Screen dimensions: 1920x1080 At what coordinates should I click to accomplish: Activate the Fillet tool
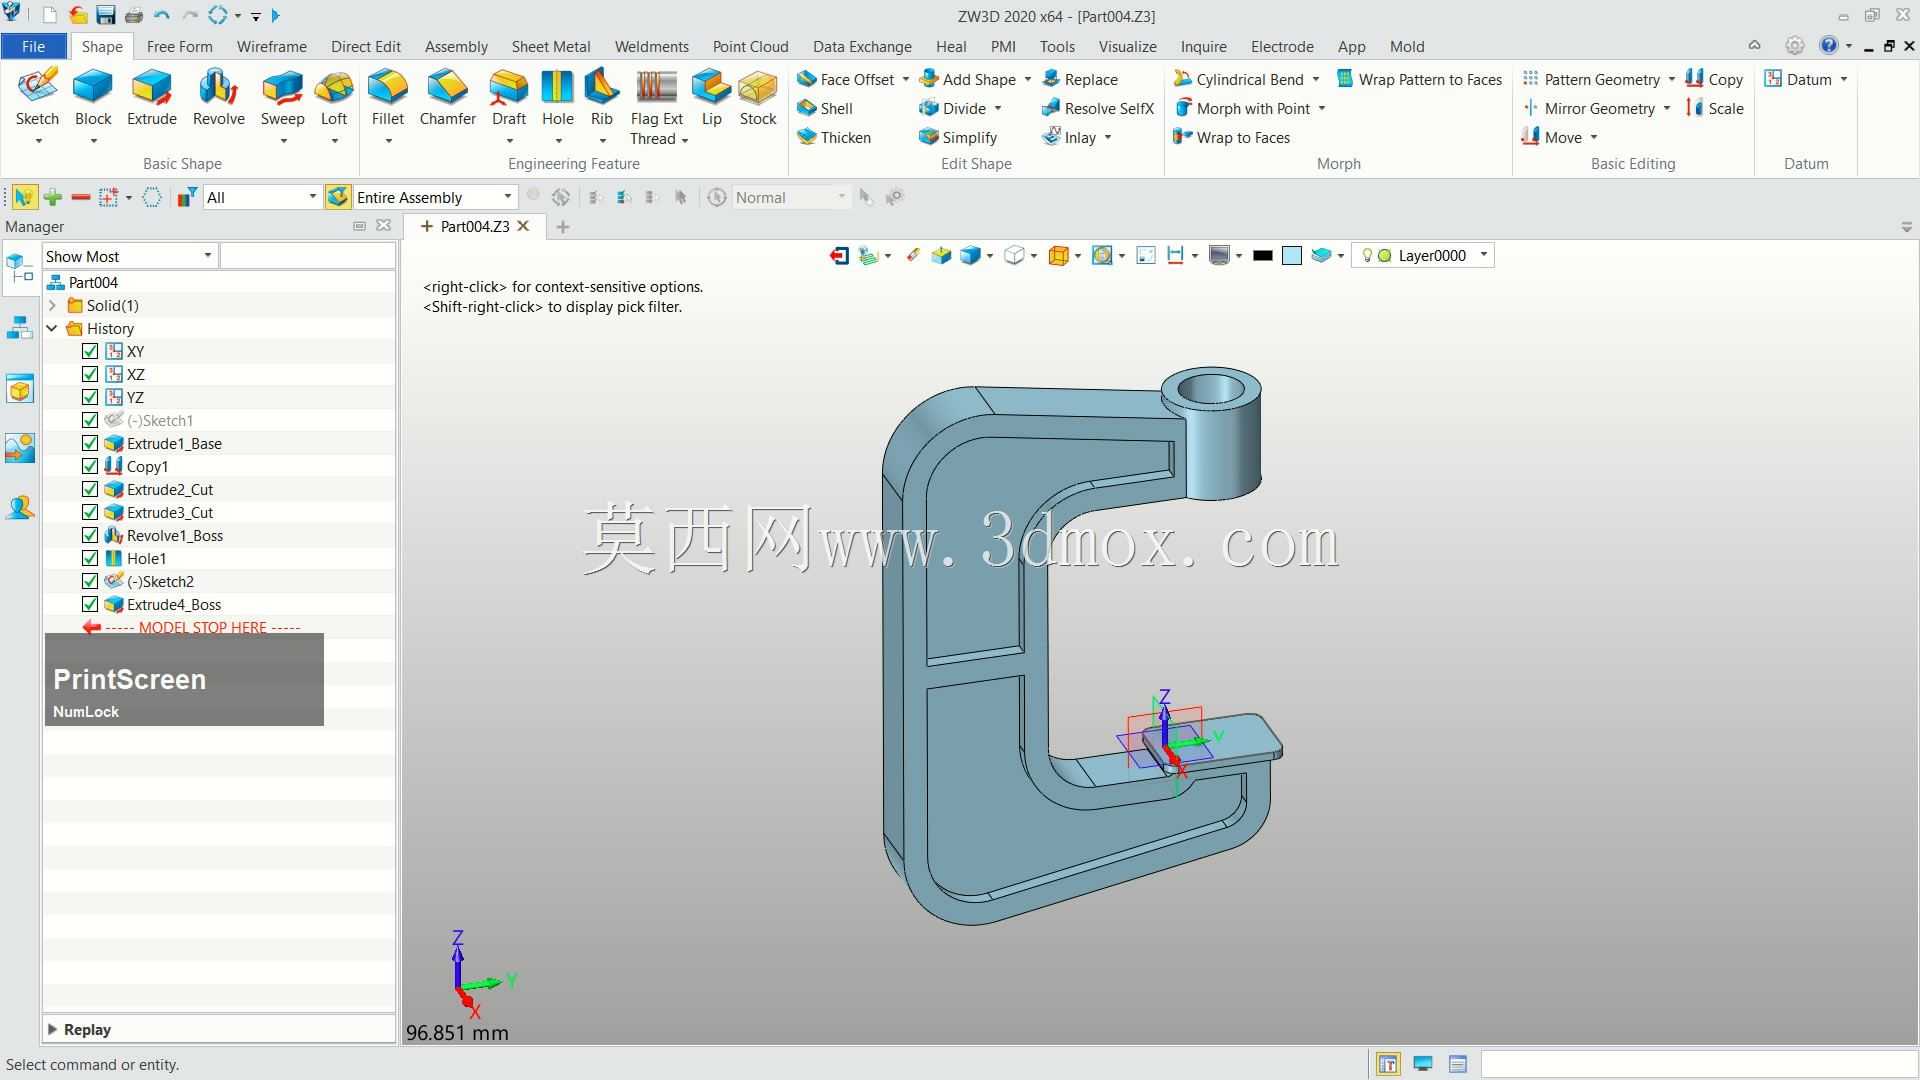[x=388, y=98]
